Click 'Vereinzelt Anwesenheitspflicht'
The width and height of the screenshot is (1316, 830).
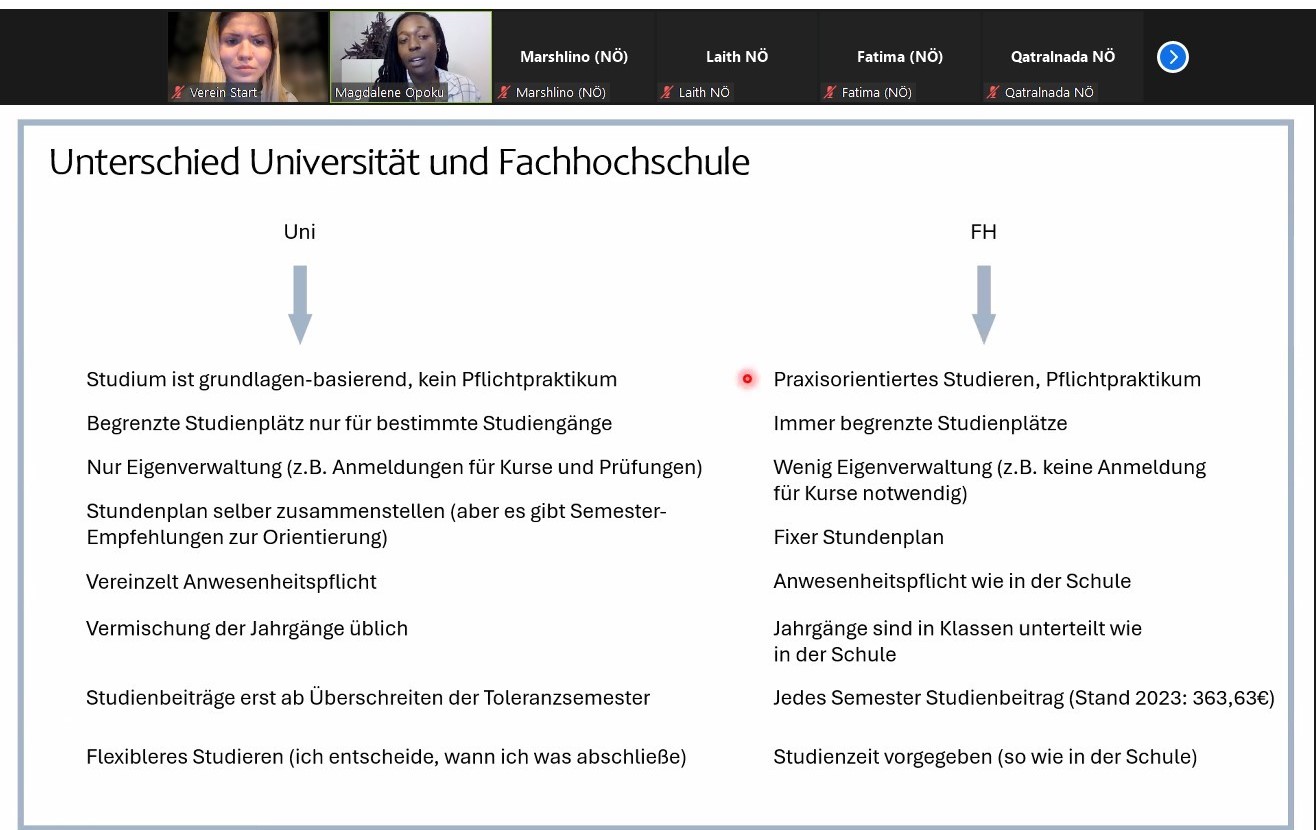coord(231,581)
